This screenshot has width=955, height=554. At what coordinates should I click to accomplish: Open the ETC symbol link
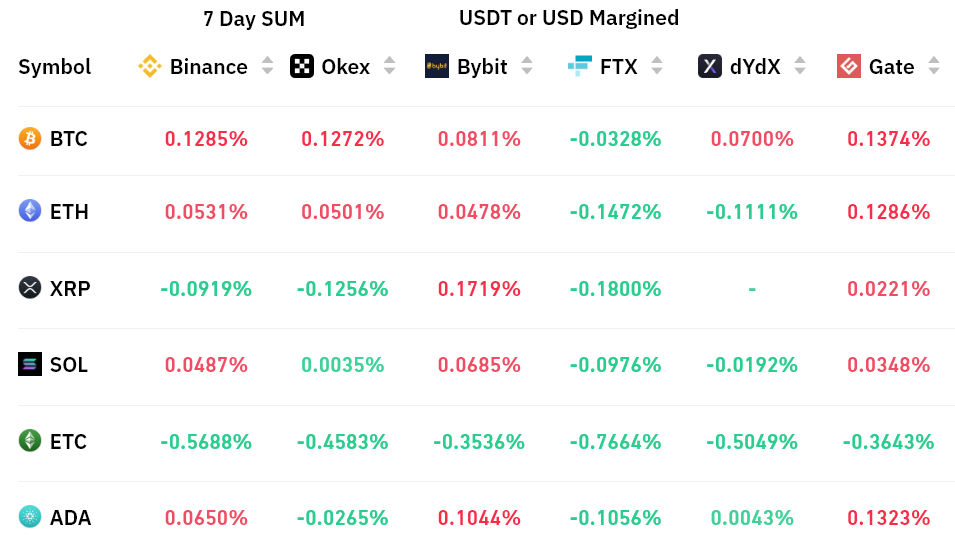(x=68, y=441)
